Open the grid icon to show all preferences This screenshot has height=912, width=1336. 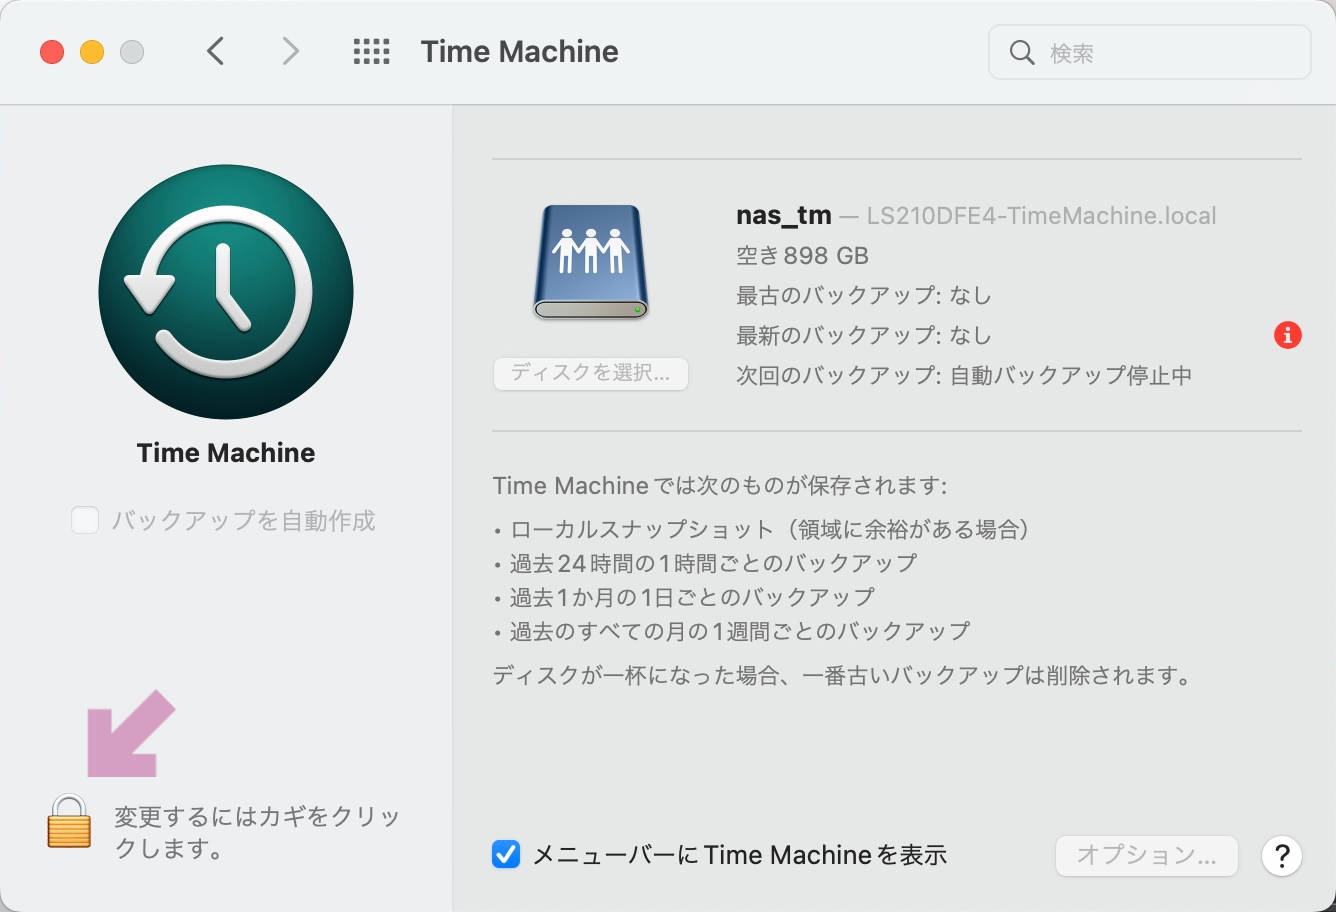(x=371, y=51)
